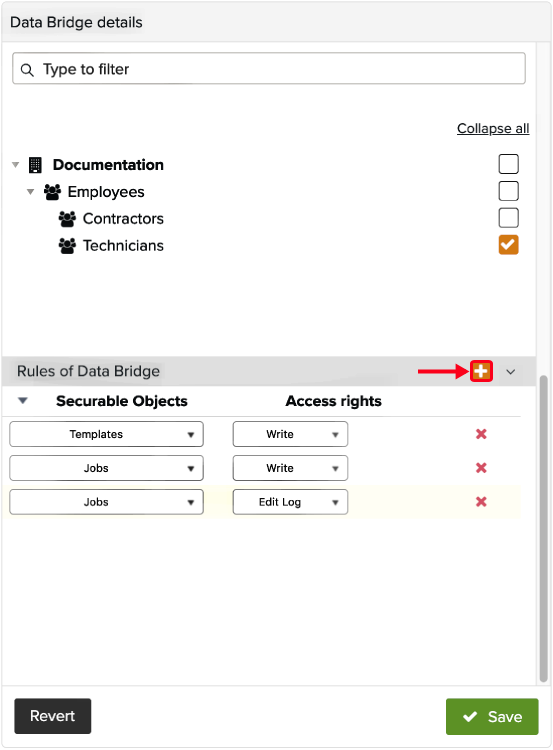The height and width of the screenshot is (750, 553).
Task: Focus the Type to filter search field
Action: [269, 68]
